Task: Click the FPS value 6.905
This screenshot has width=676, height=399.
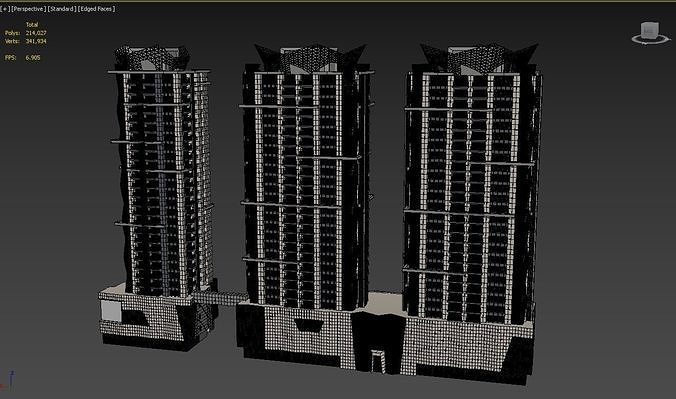Action: pyautogui.click(x=33, y=57)
